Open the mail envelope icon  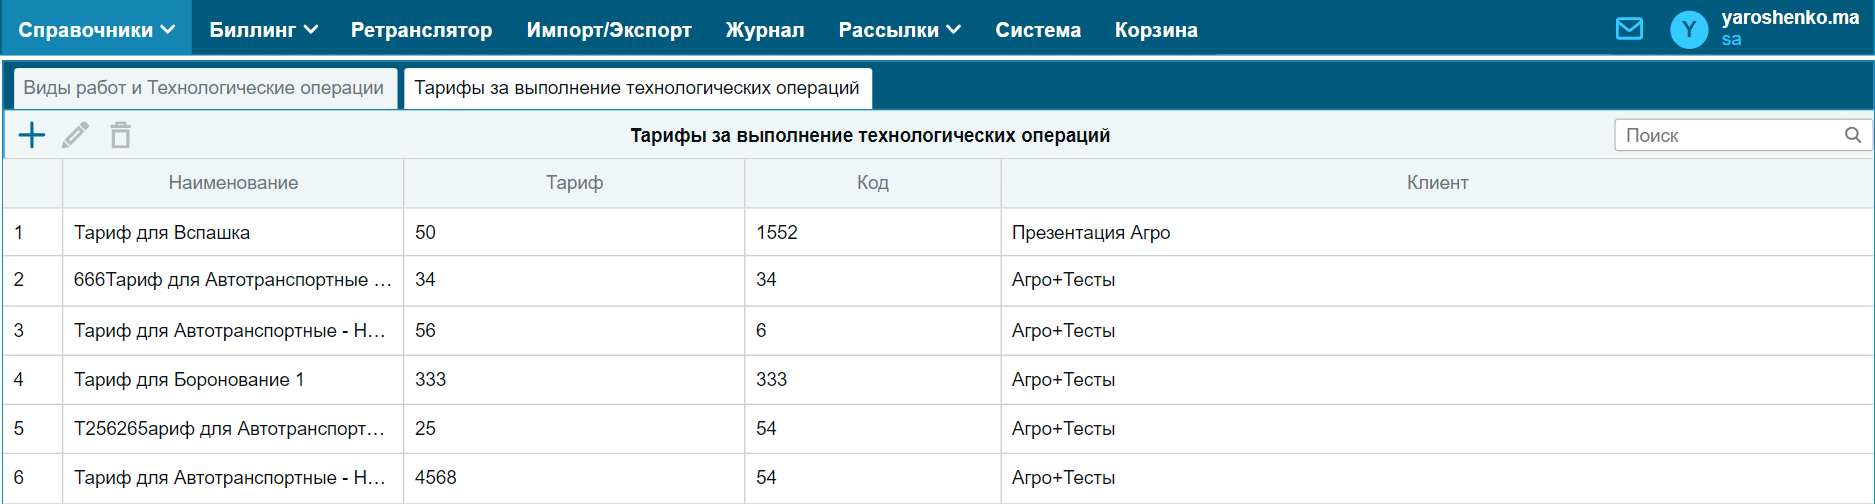(1629, 29)
